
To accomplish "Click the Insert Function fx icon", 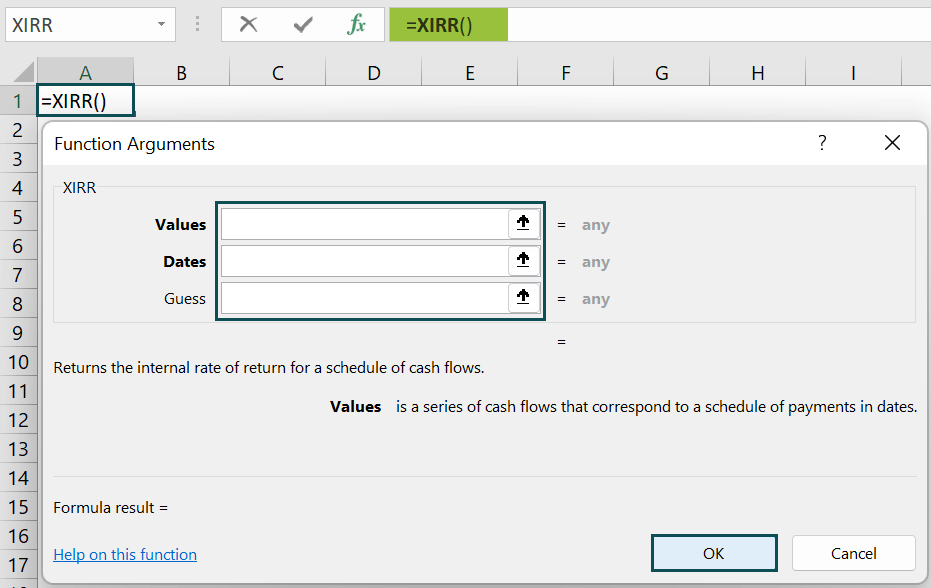I will 357,25.
